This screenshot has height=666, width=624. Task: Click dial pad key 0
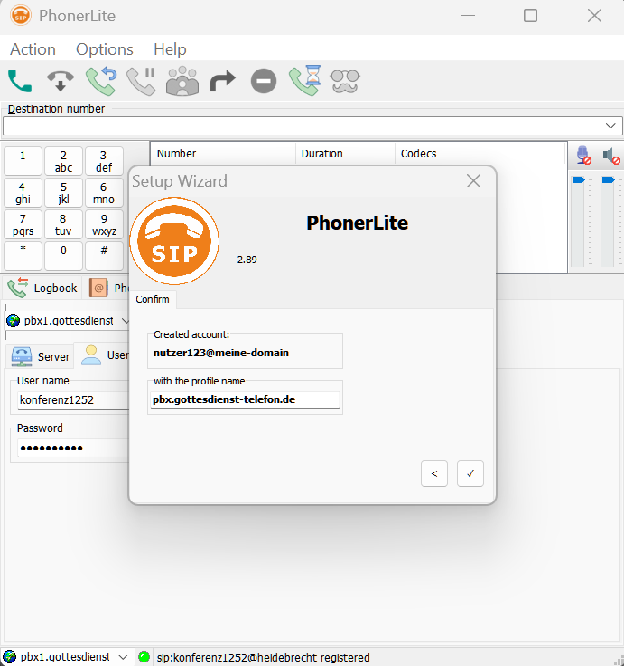coord(63,256)
